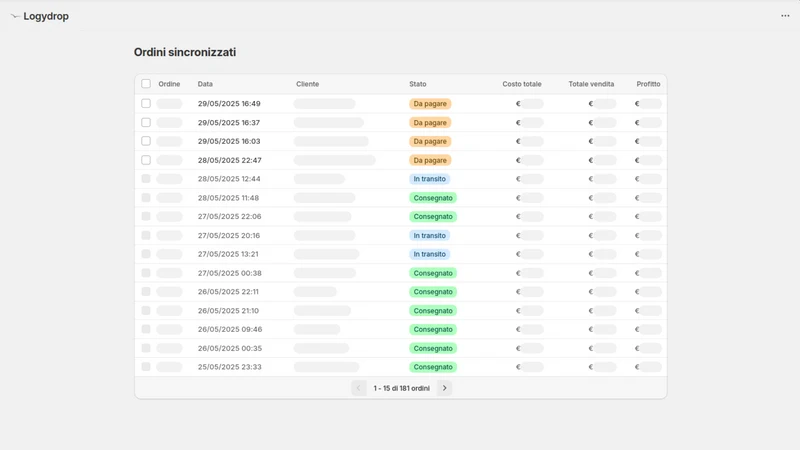Check the order dated 29/05/2025 16:03
The width and height of the screenshot is (800, 450).
click(x=146, y=141)
